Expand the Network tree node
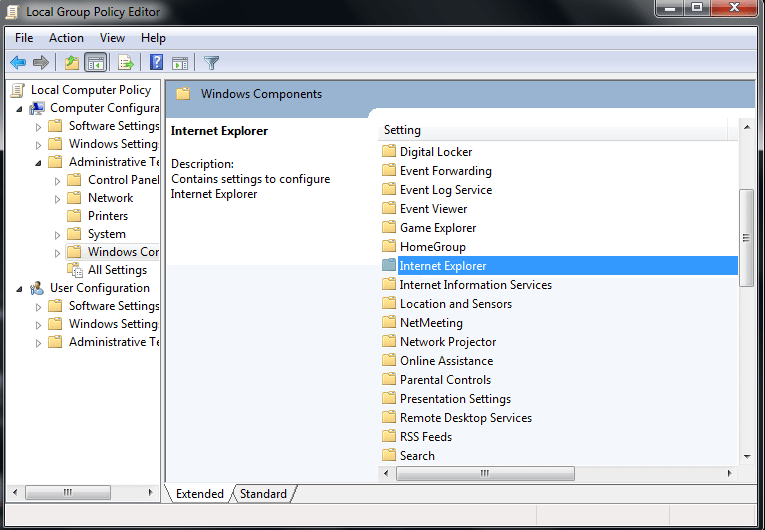765x530 pixels. pyautogui.click(x=57, y=199)
